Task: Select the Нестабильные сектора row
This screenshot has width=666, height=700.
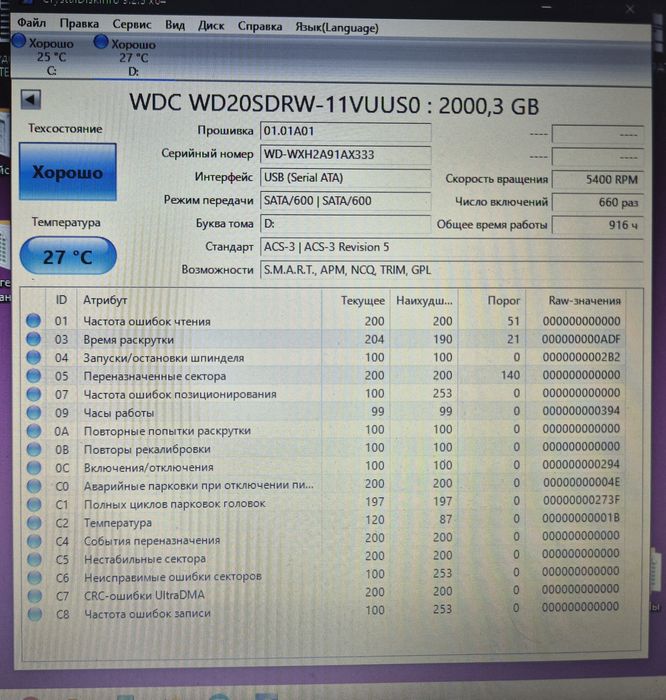Action: (x=324, y=557)
